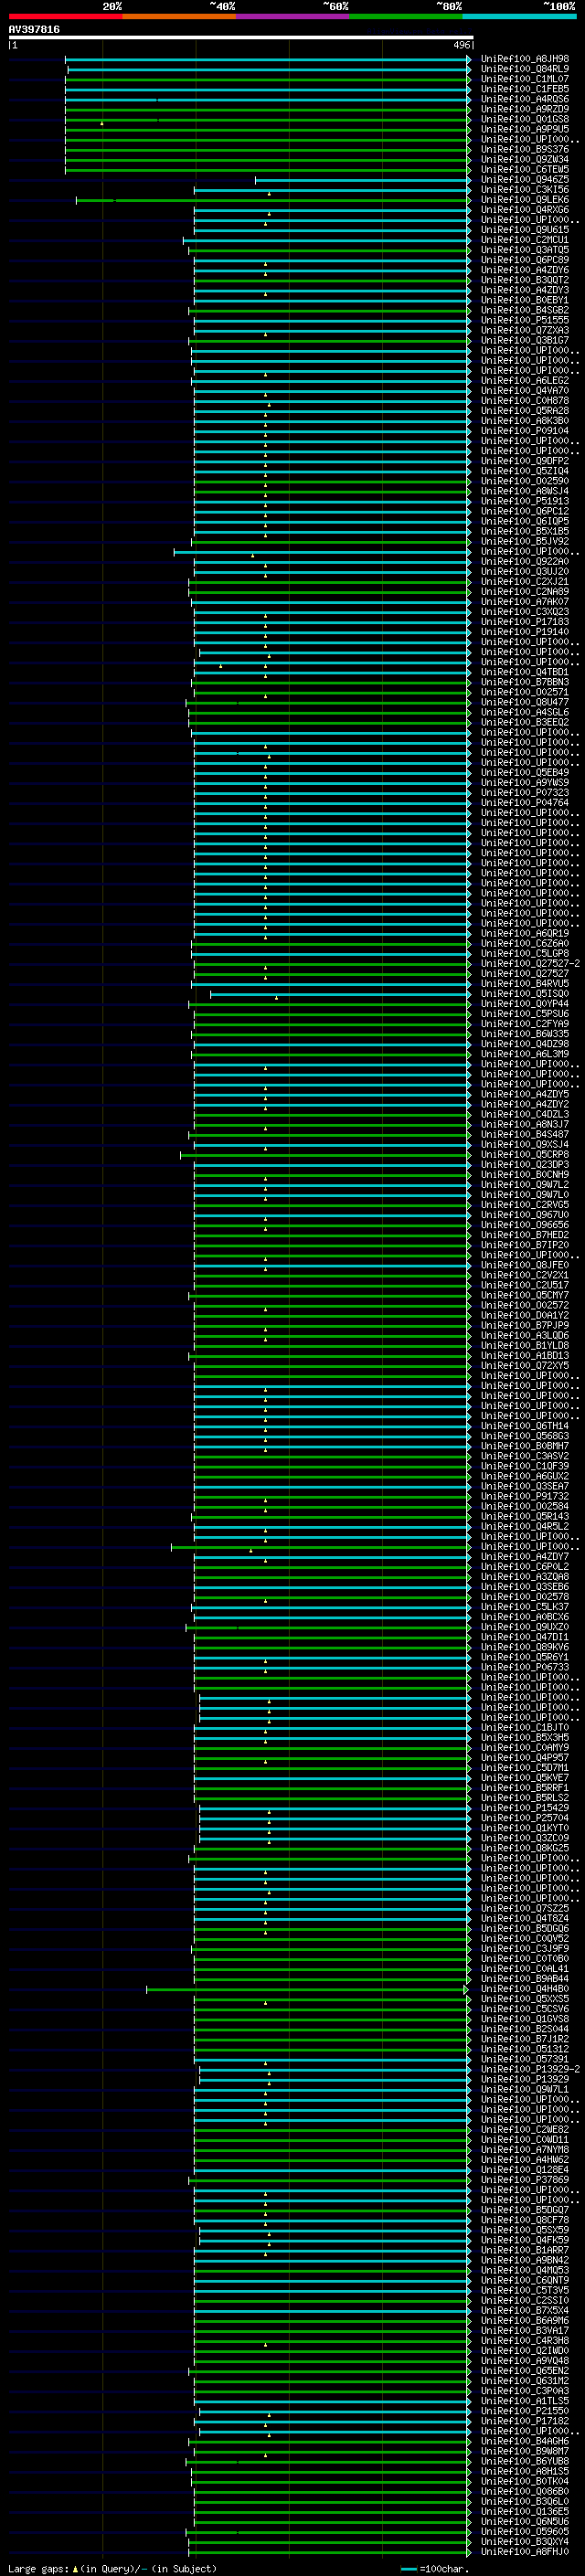Click the query end position 496
585x2576 pixels.
(461, 45)
